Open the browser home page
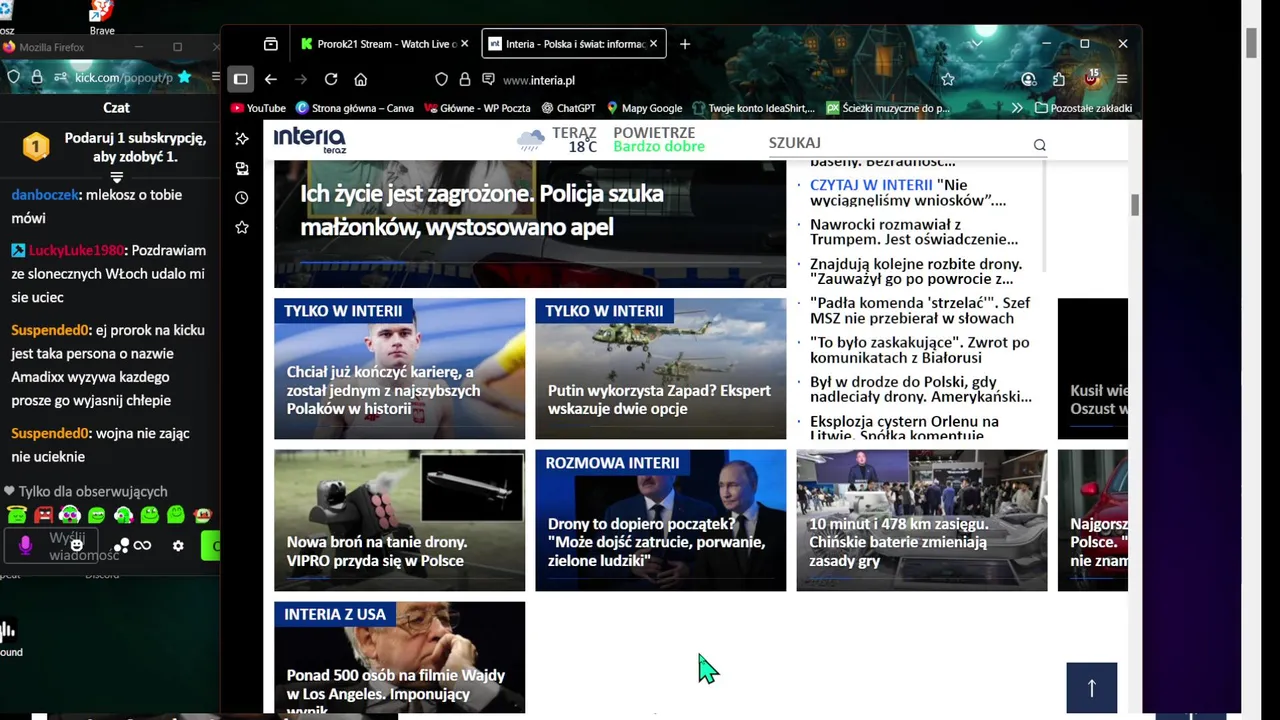Screen dimensions: 1280x720 pyautogui.click(x=361, y=79)
